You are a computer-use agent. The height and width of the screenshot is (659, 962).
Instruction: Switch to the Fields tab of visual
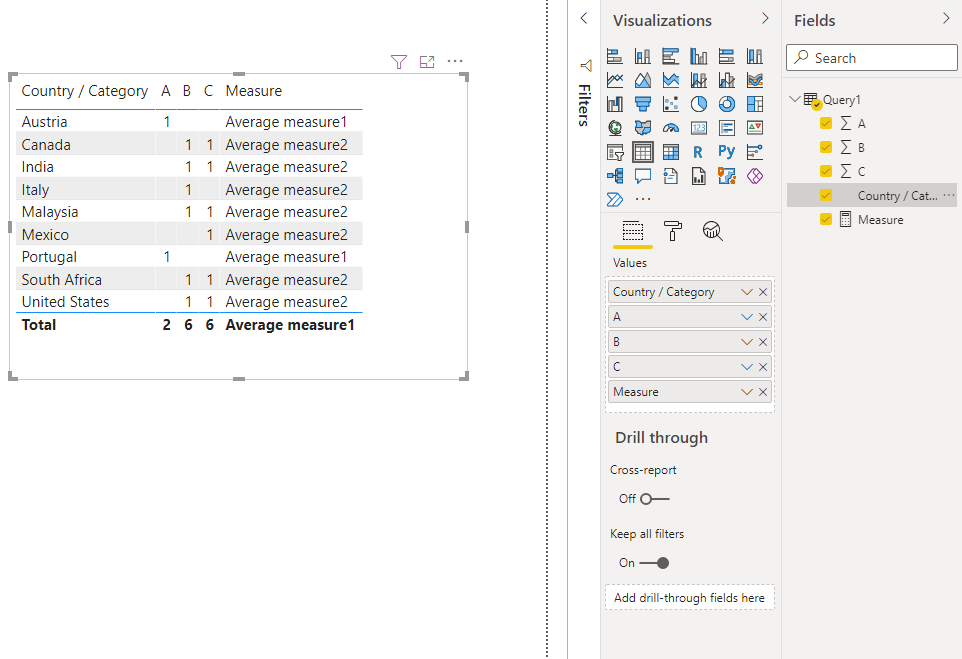[633, 232]
